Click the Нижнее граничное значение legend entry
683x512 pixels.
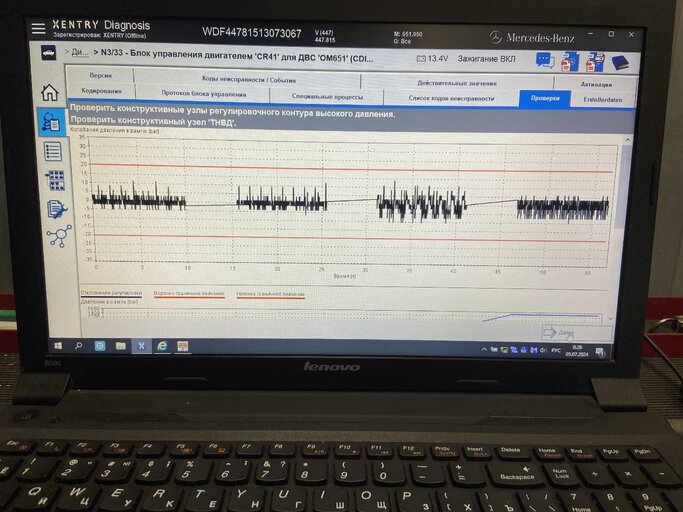point(270,295)
